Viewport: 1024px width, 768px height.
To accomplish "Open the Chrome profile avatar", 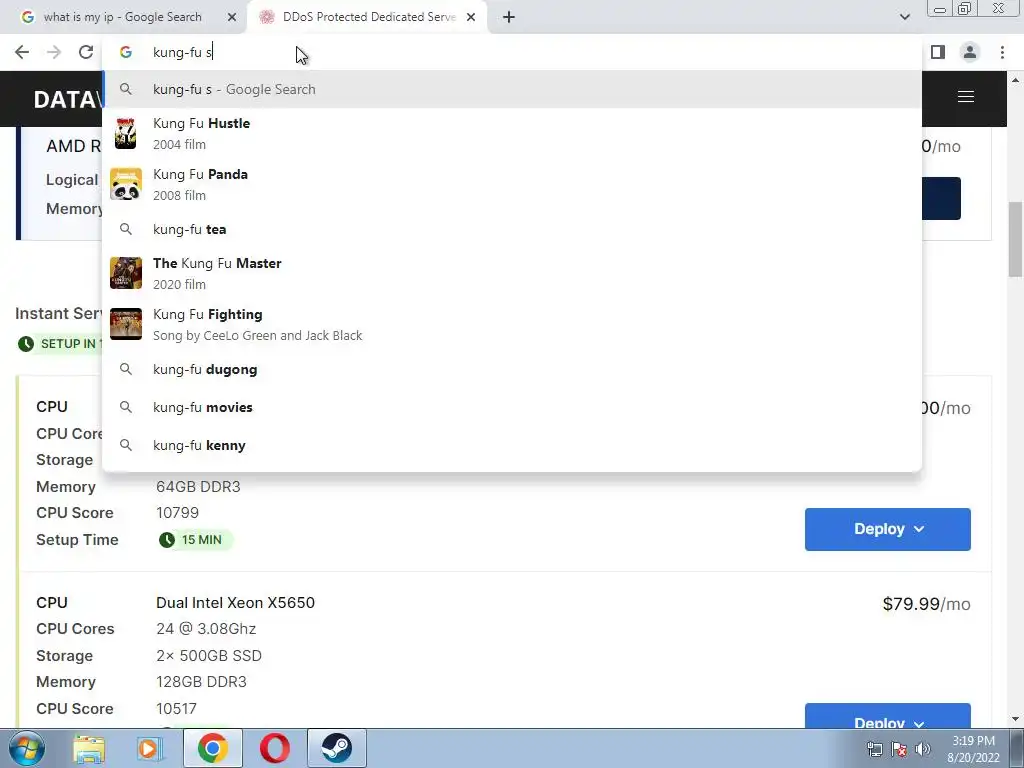I will tap(970, 52).
